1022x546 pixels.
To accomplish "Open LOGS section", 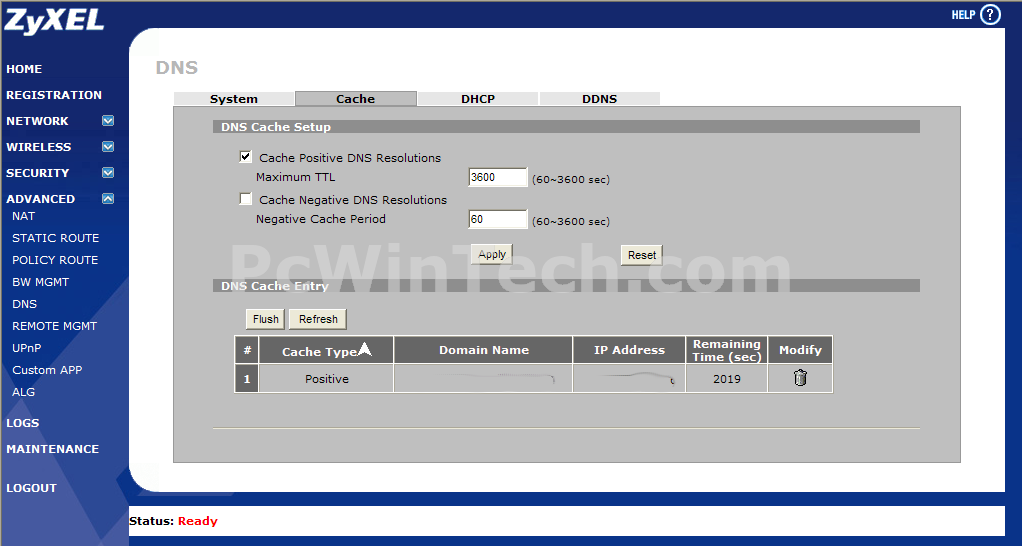I will tap(23, 423).
